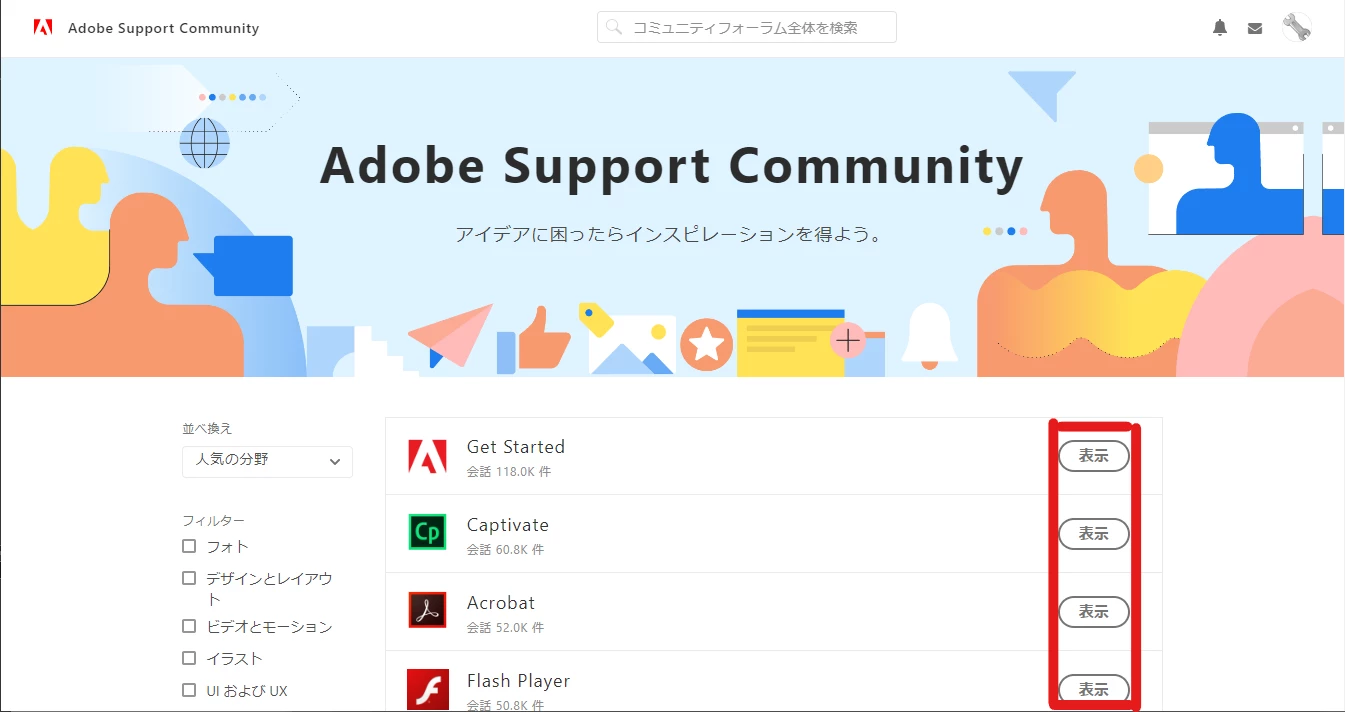Click the Captivate product icon

point(428,533)
